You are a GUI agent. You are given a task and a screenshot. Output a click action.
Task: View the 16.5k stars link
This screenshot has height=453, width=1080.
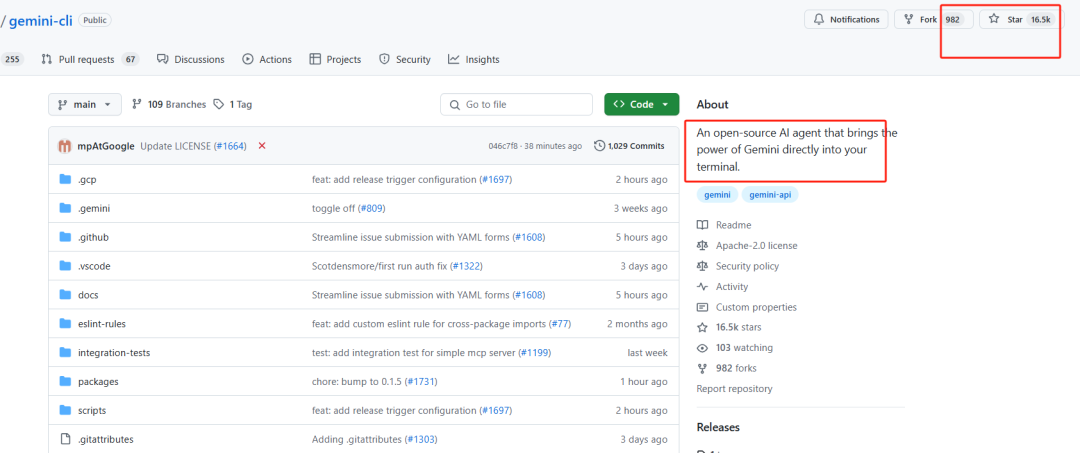point(730,327)
